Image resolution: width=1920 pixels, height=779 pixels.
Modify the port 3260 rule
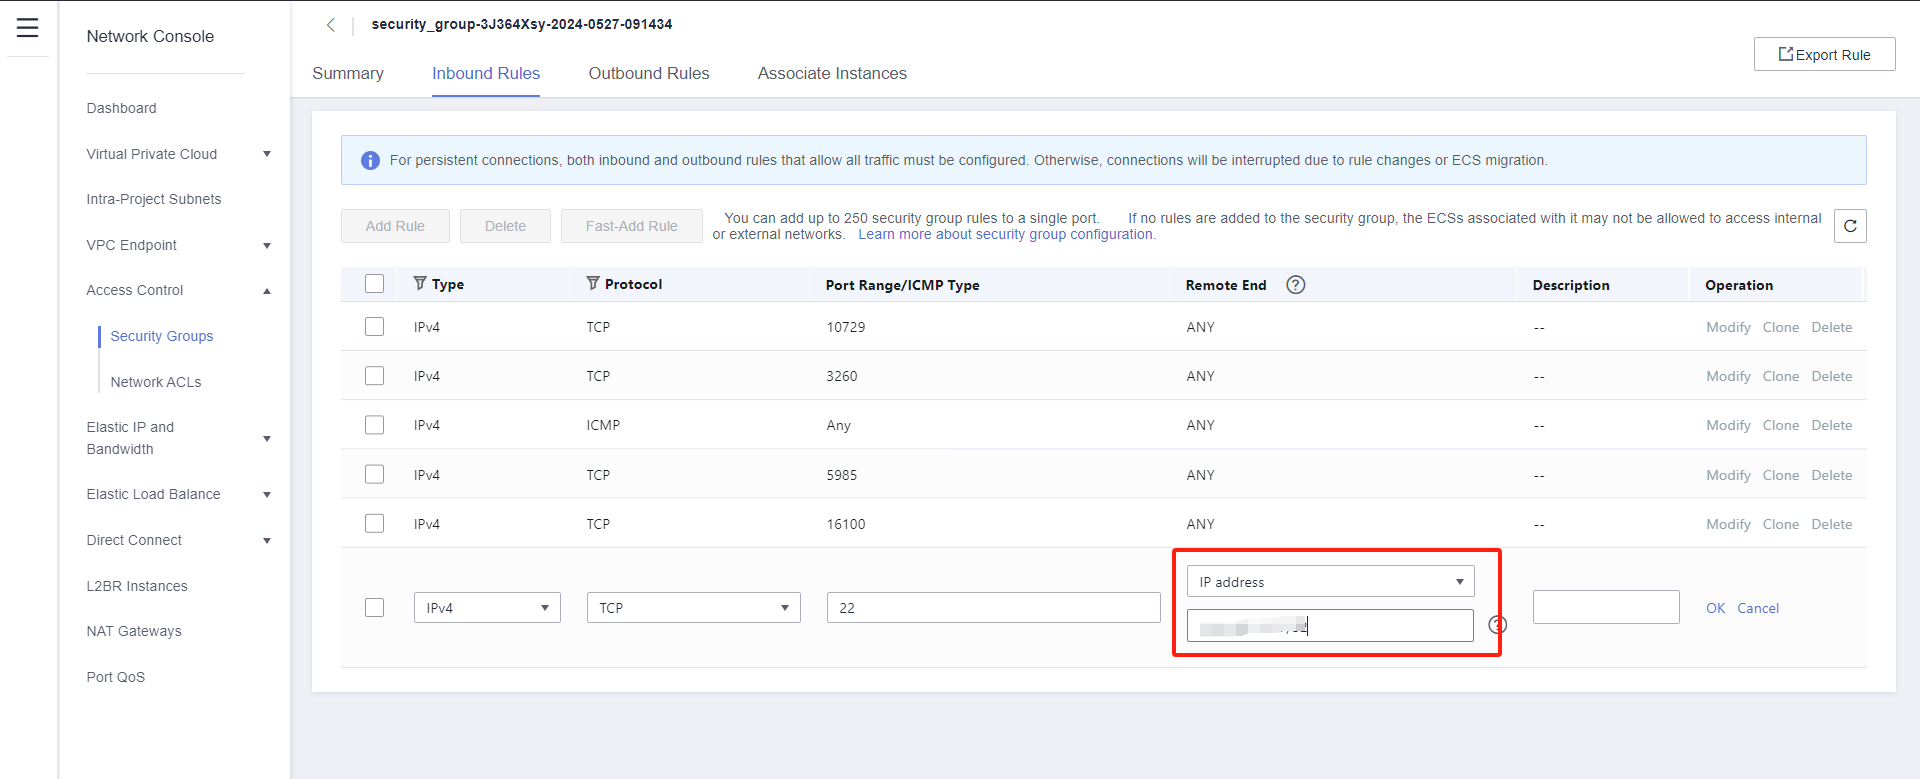point(1728,376)
